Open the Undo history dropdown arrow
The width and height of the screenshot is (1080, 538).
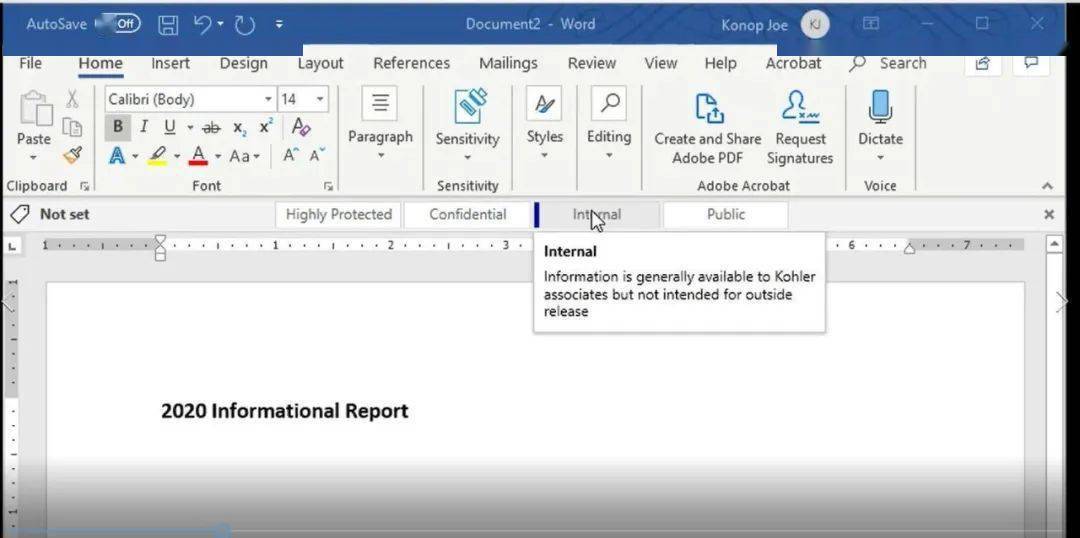[220, 25]
